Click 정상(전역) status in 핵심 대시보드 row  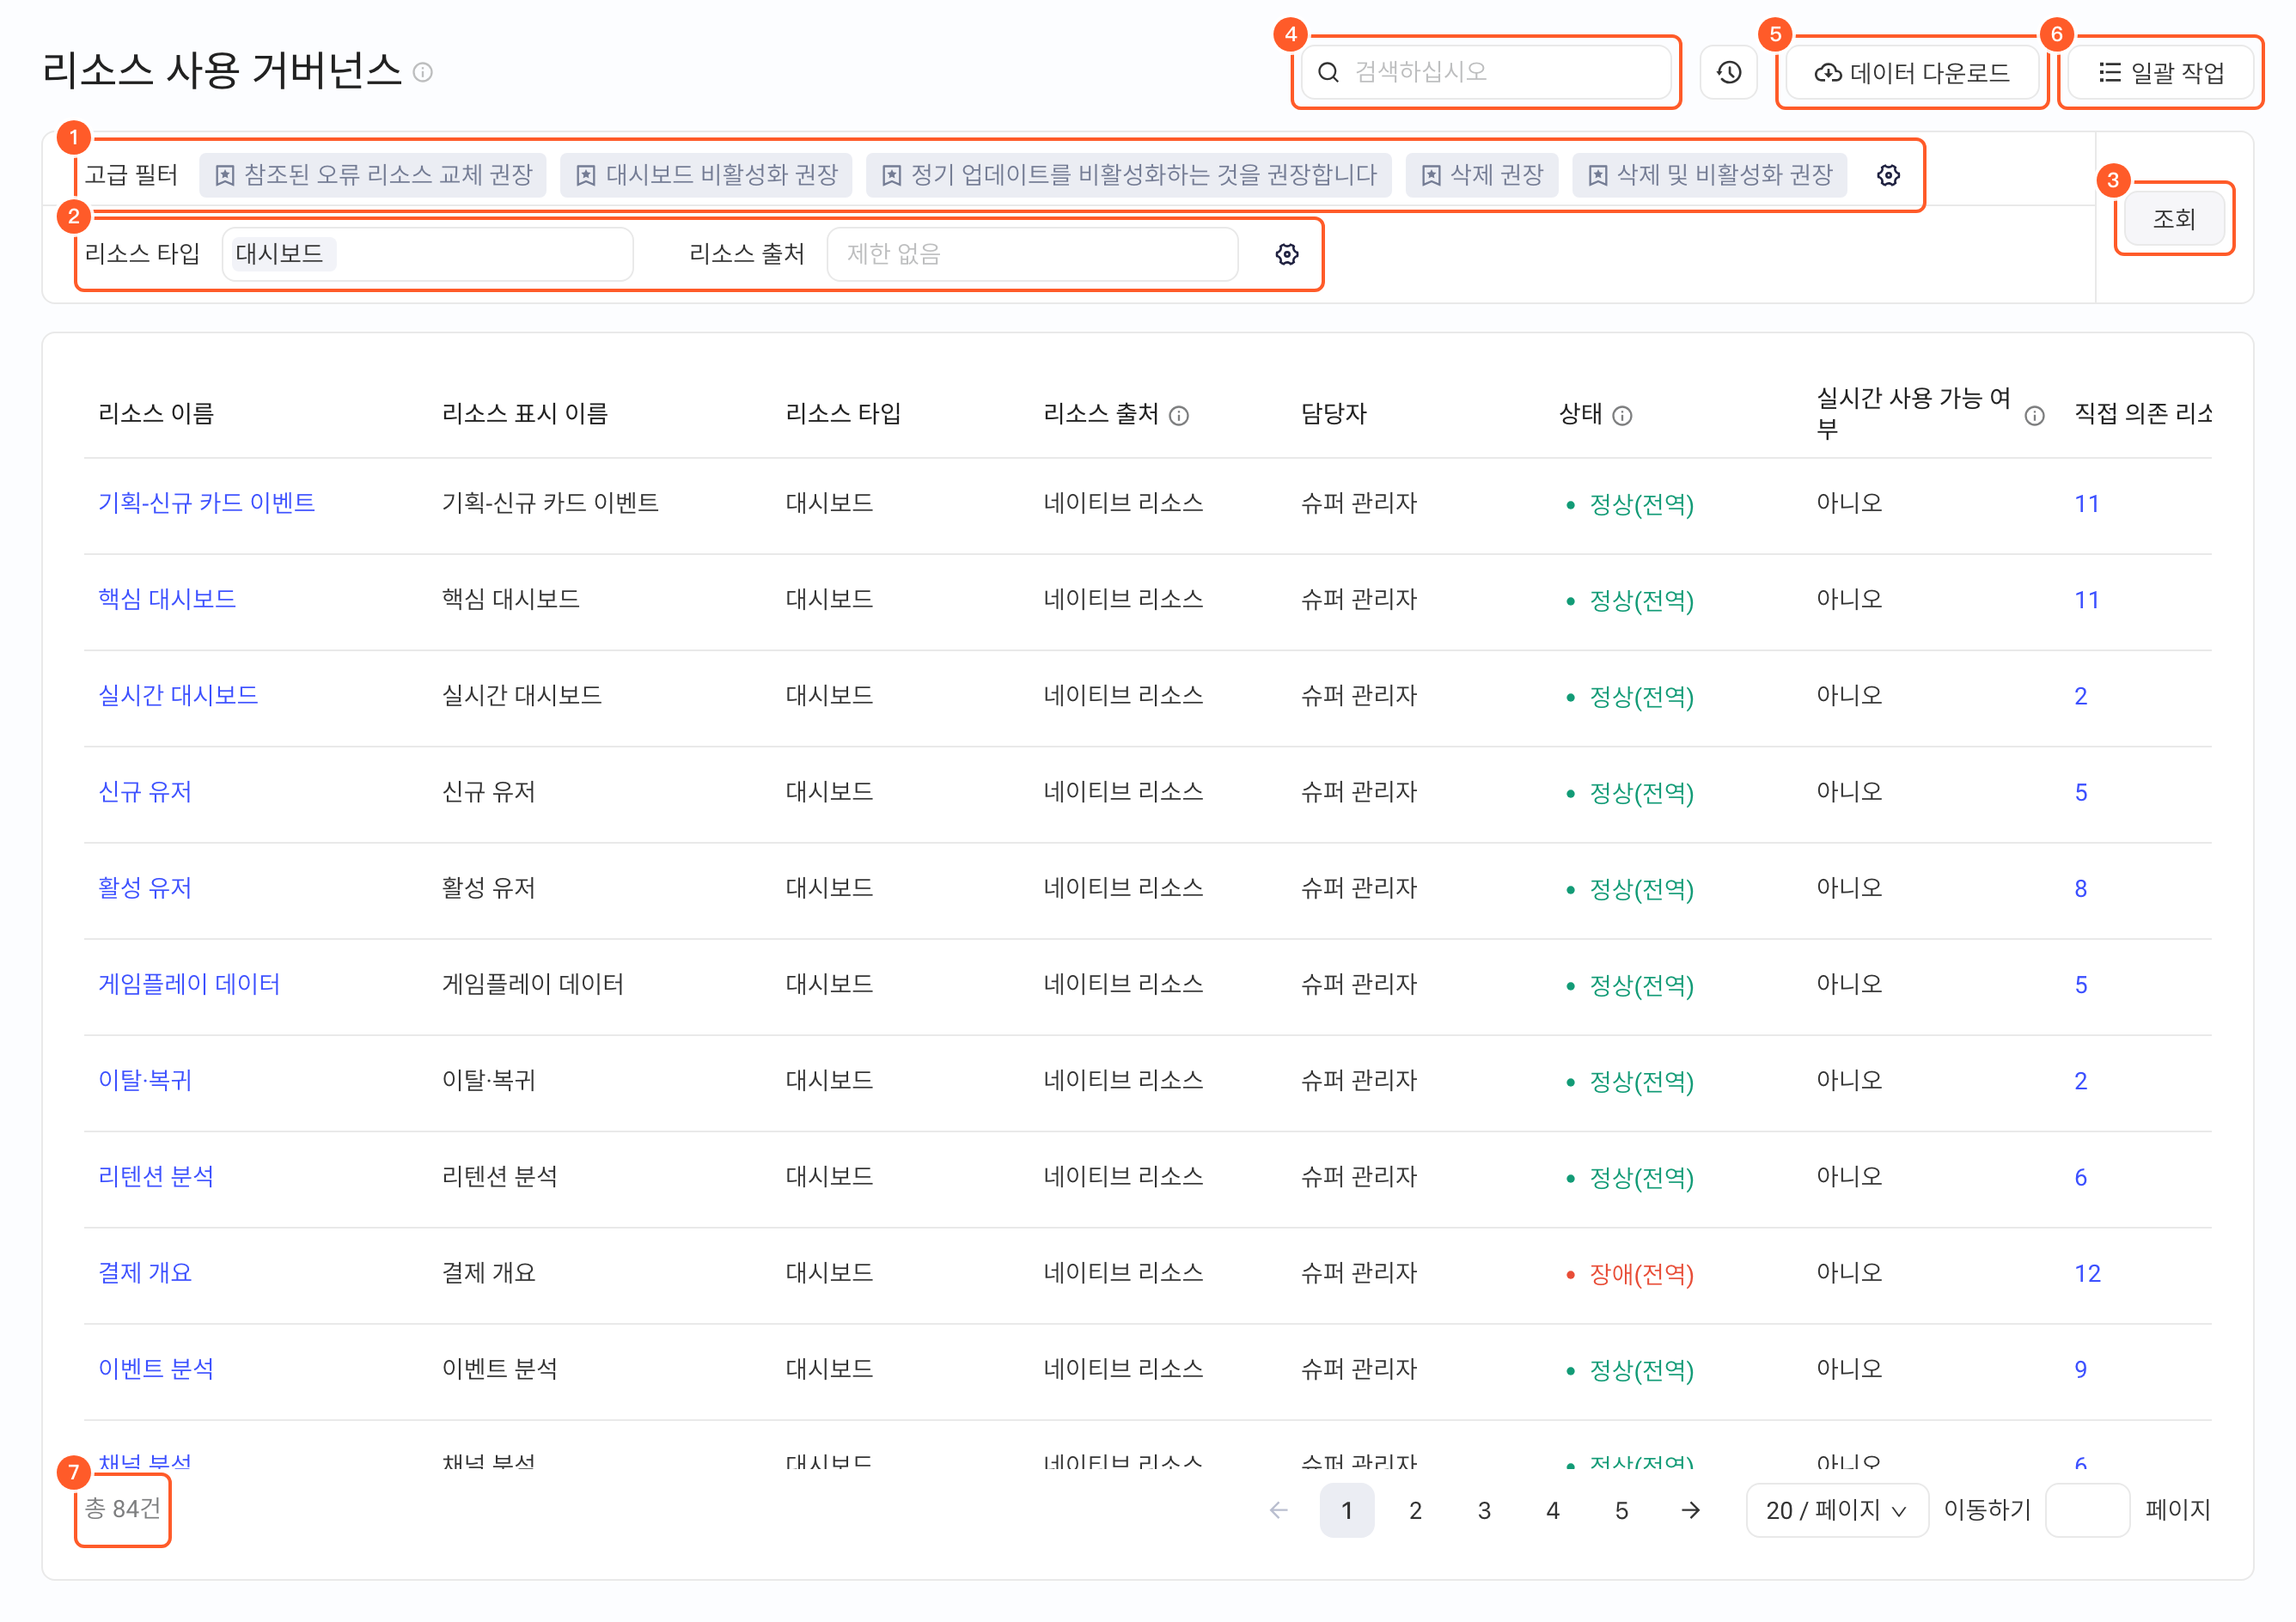(1641, 600)
